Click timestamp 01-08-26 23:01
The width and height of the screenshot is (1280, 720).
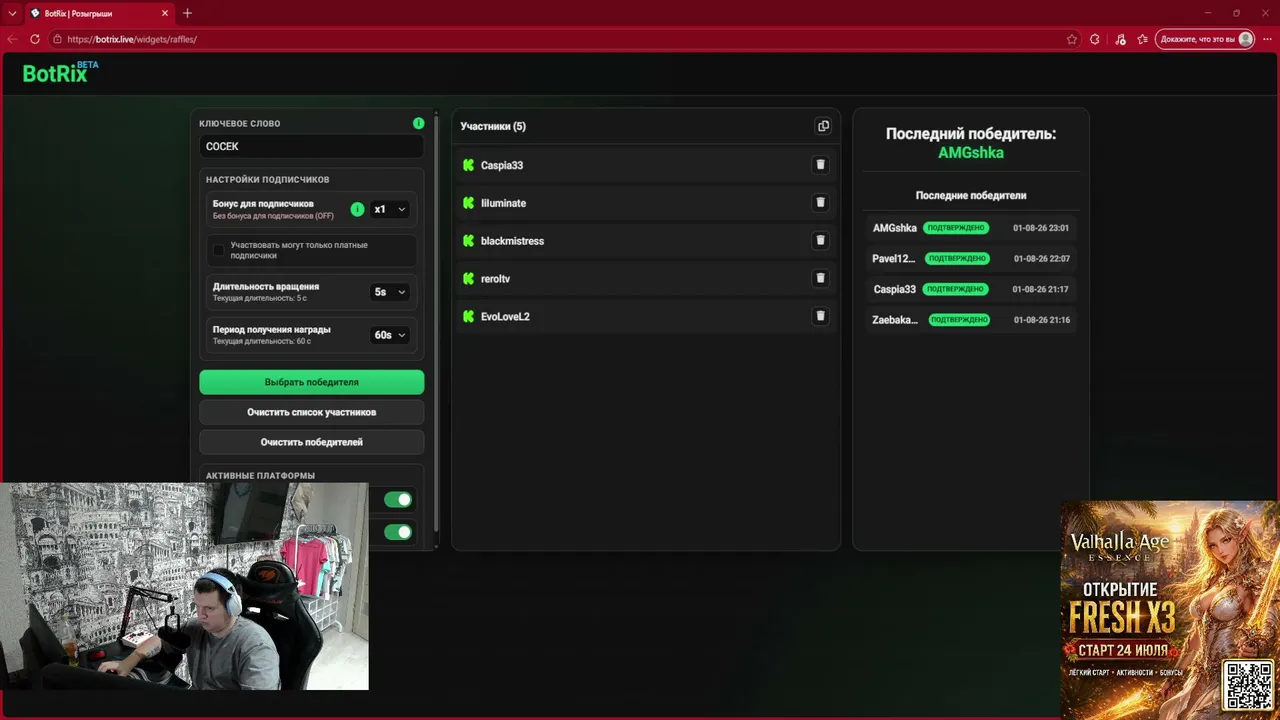point(1041,228)
